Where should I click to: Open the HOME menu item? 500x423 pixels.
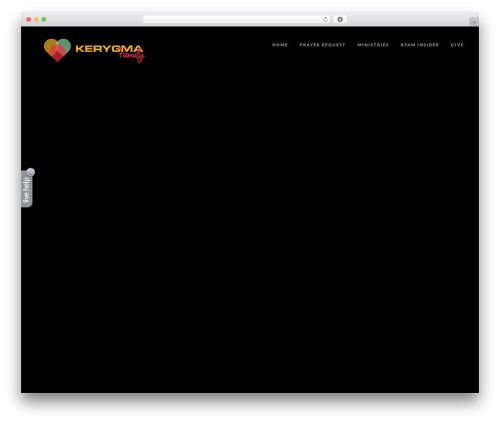pyautogui.click(x=280, y=45)
